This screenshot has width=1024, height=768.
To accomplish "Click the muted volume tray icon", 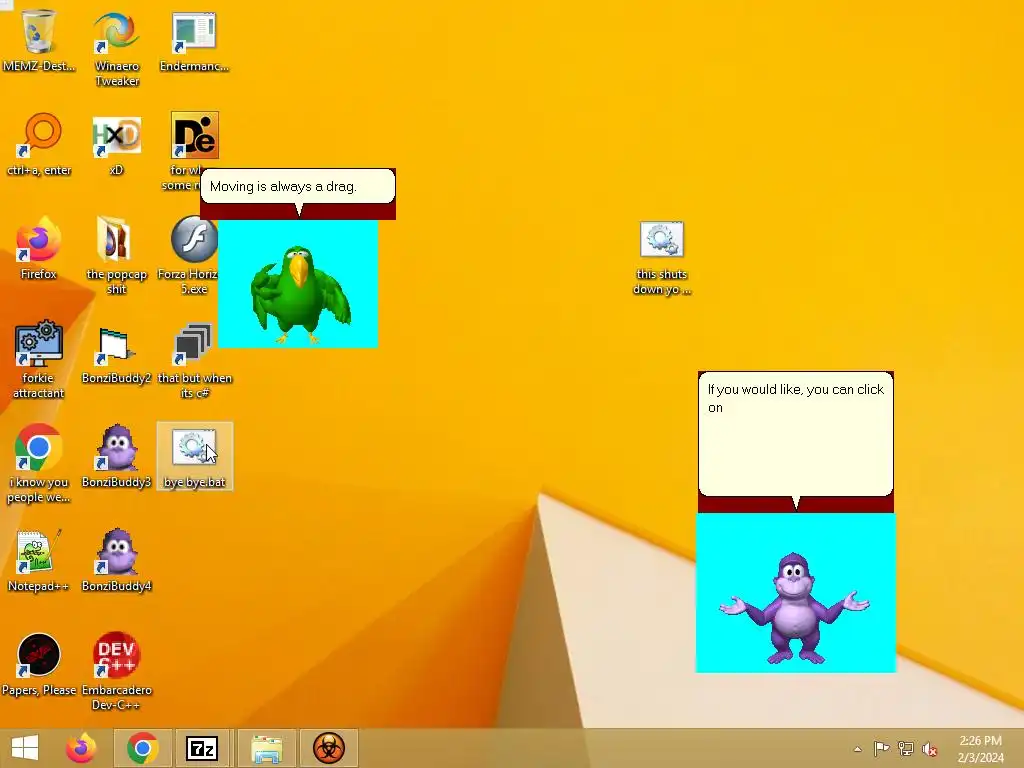I will pos(930,749).
